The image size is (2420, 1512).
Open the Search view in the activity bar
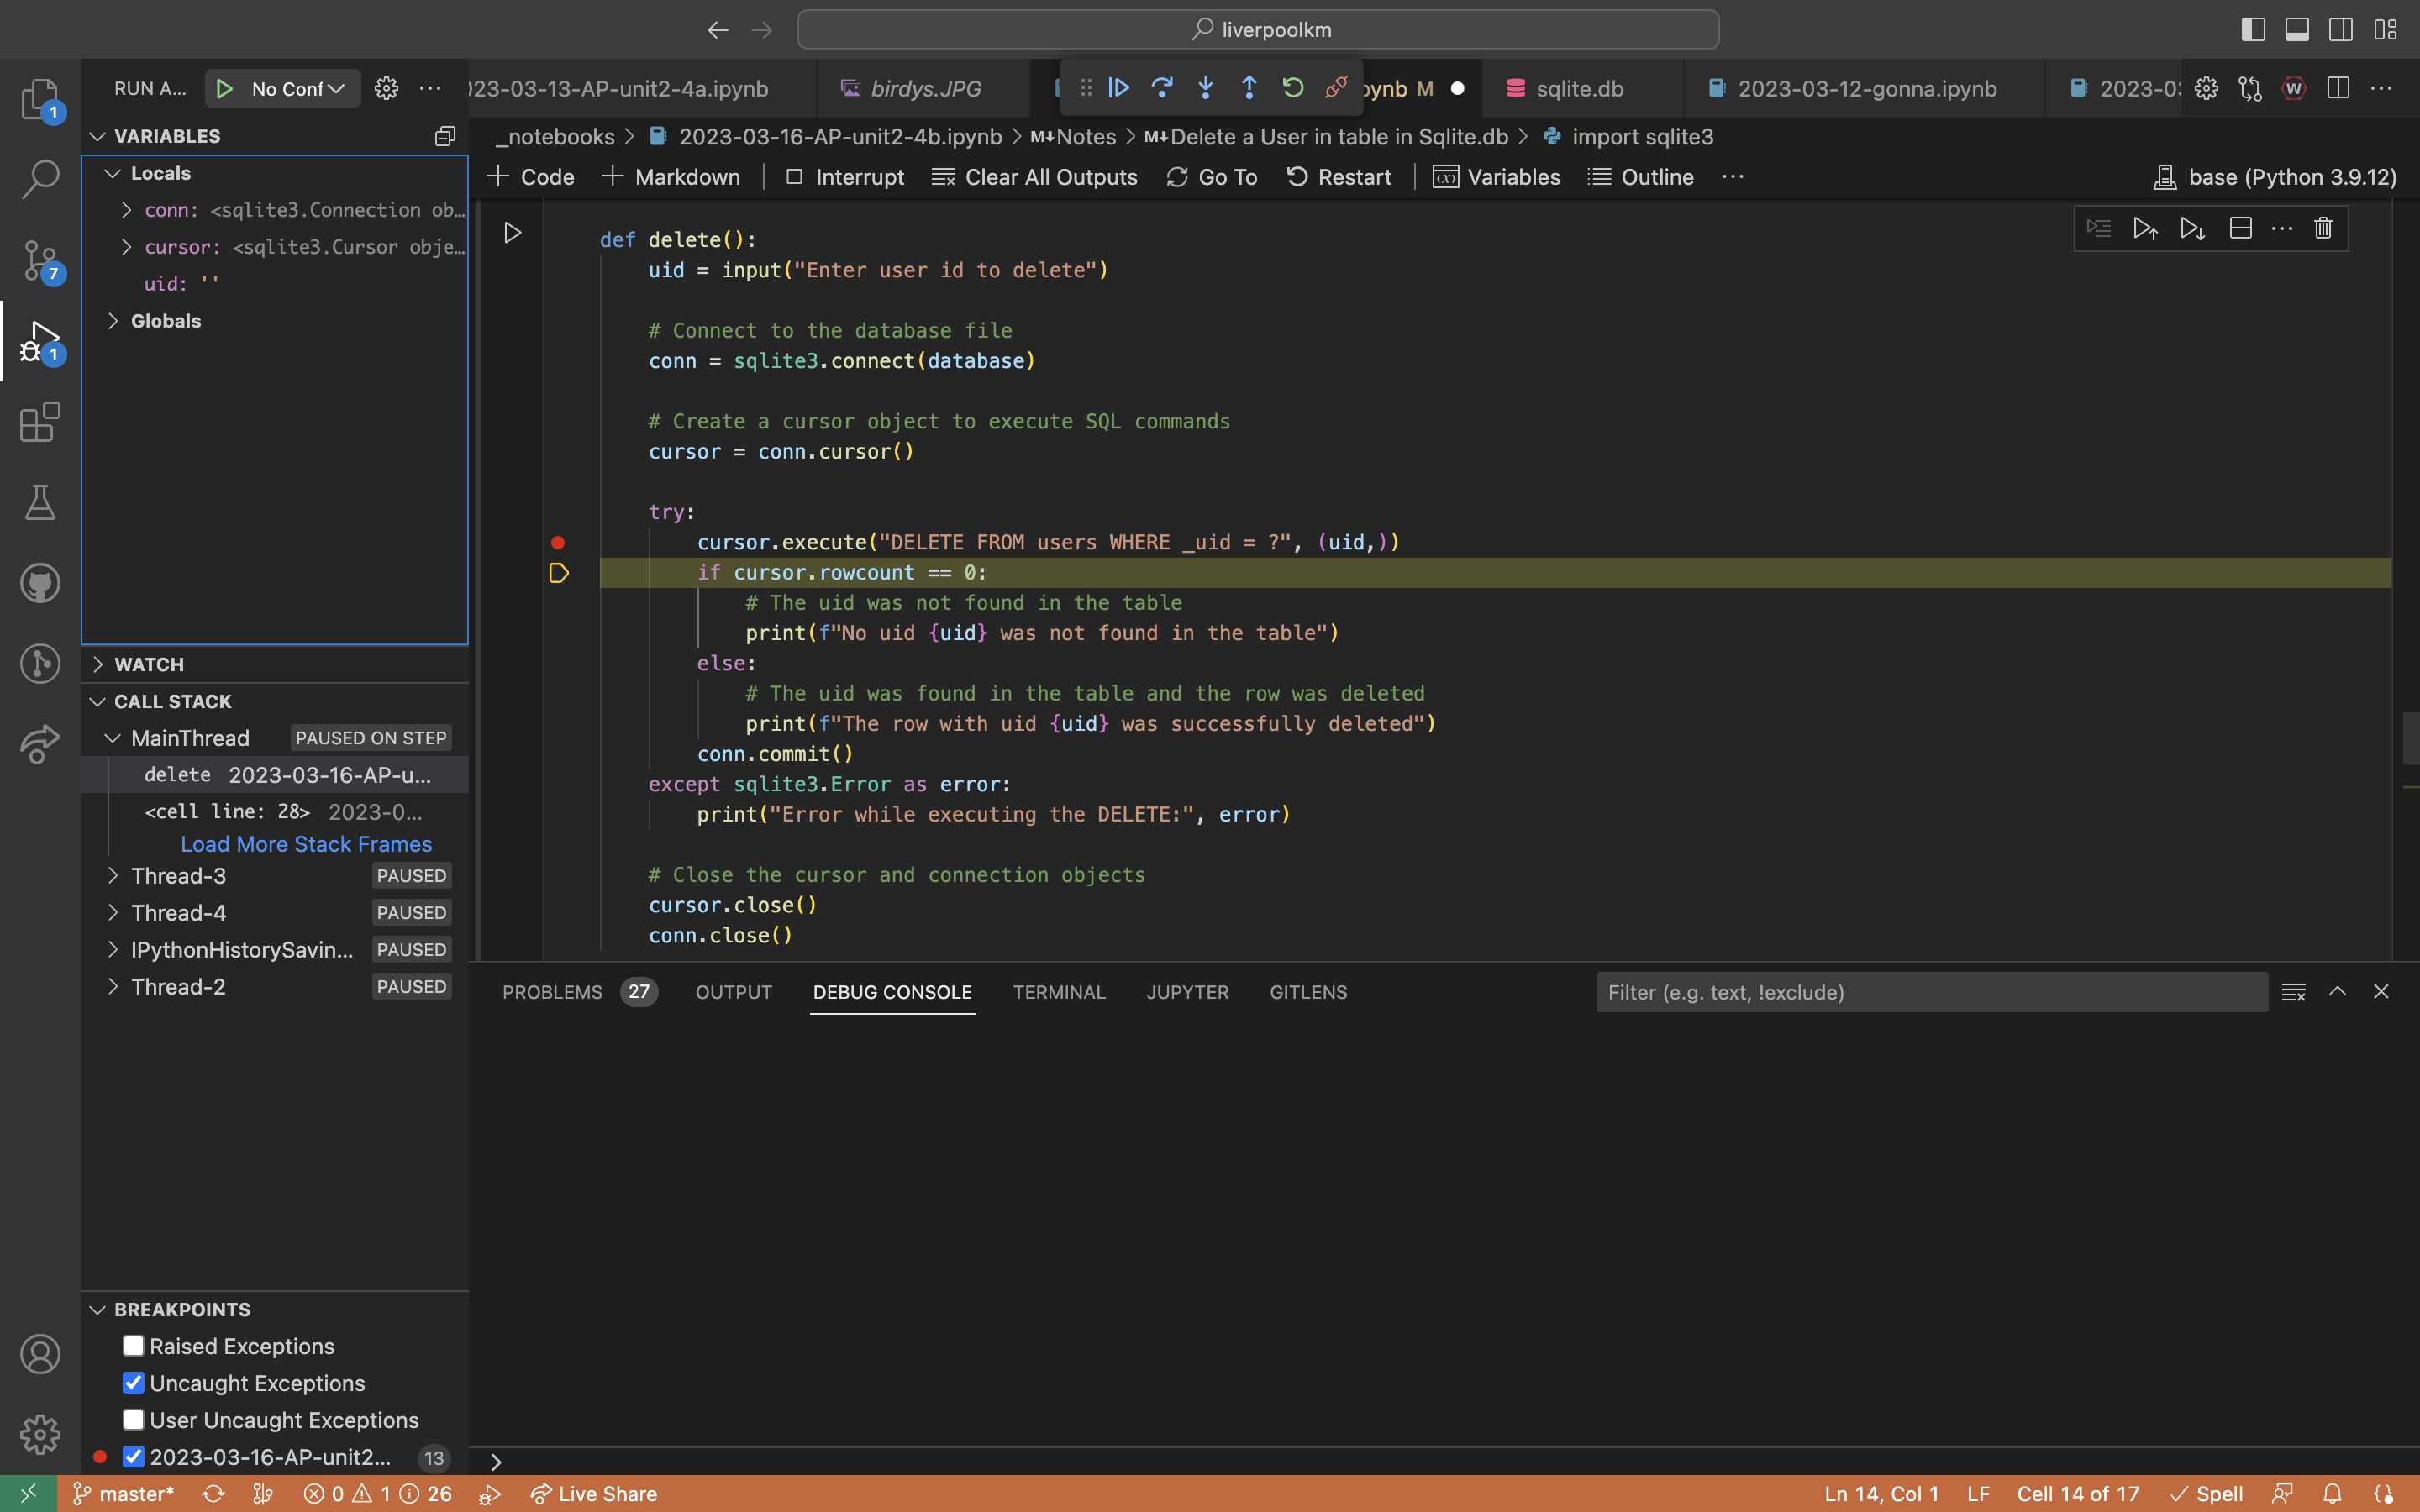tap(40, 178)
